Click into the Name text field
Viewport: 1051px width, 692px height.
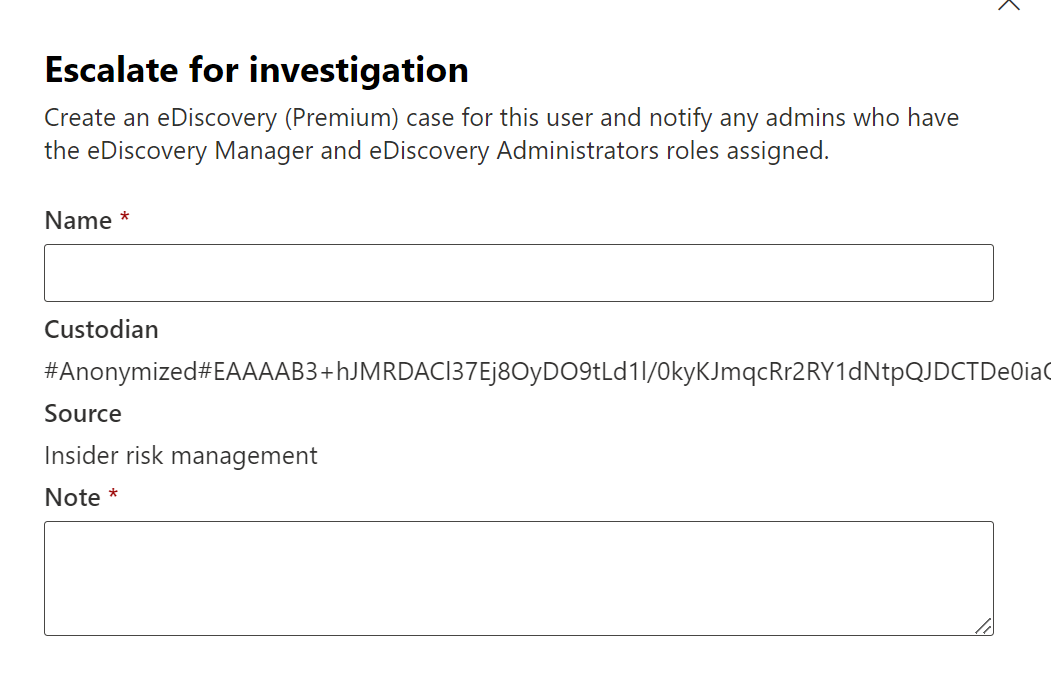pyautogui.click(x=518, y=273)
